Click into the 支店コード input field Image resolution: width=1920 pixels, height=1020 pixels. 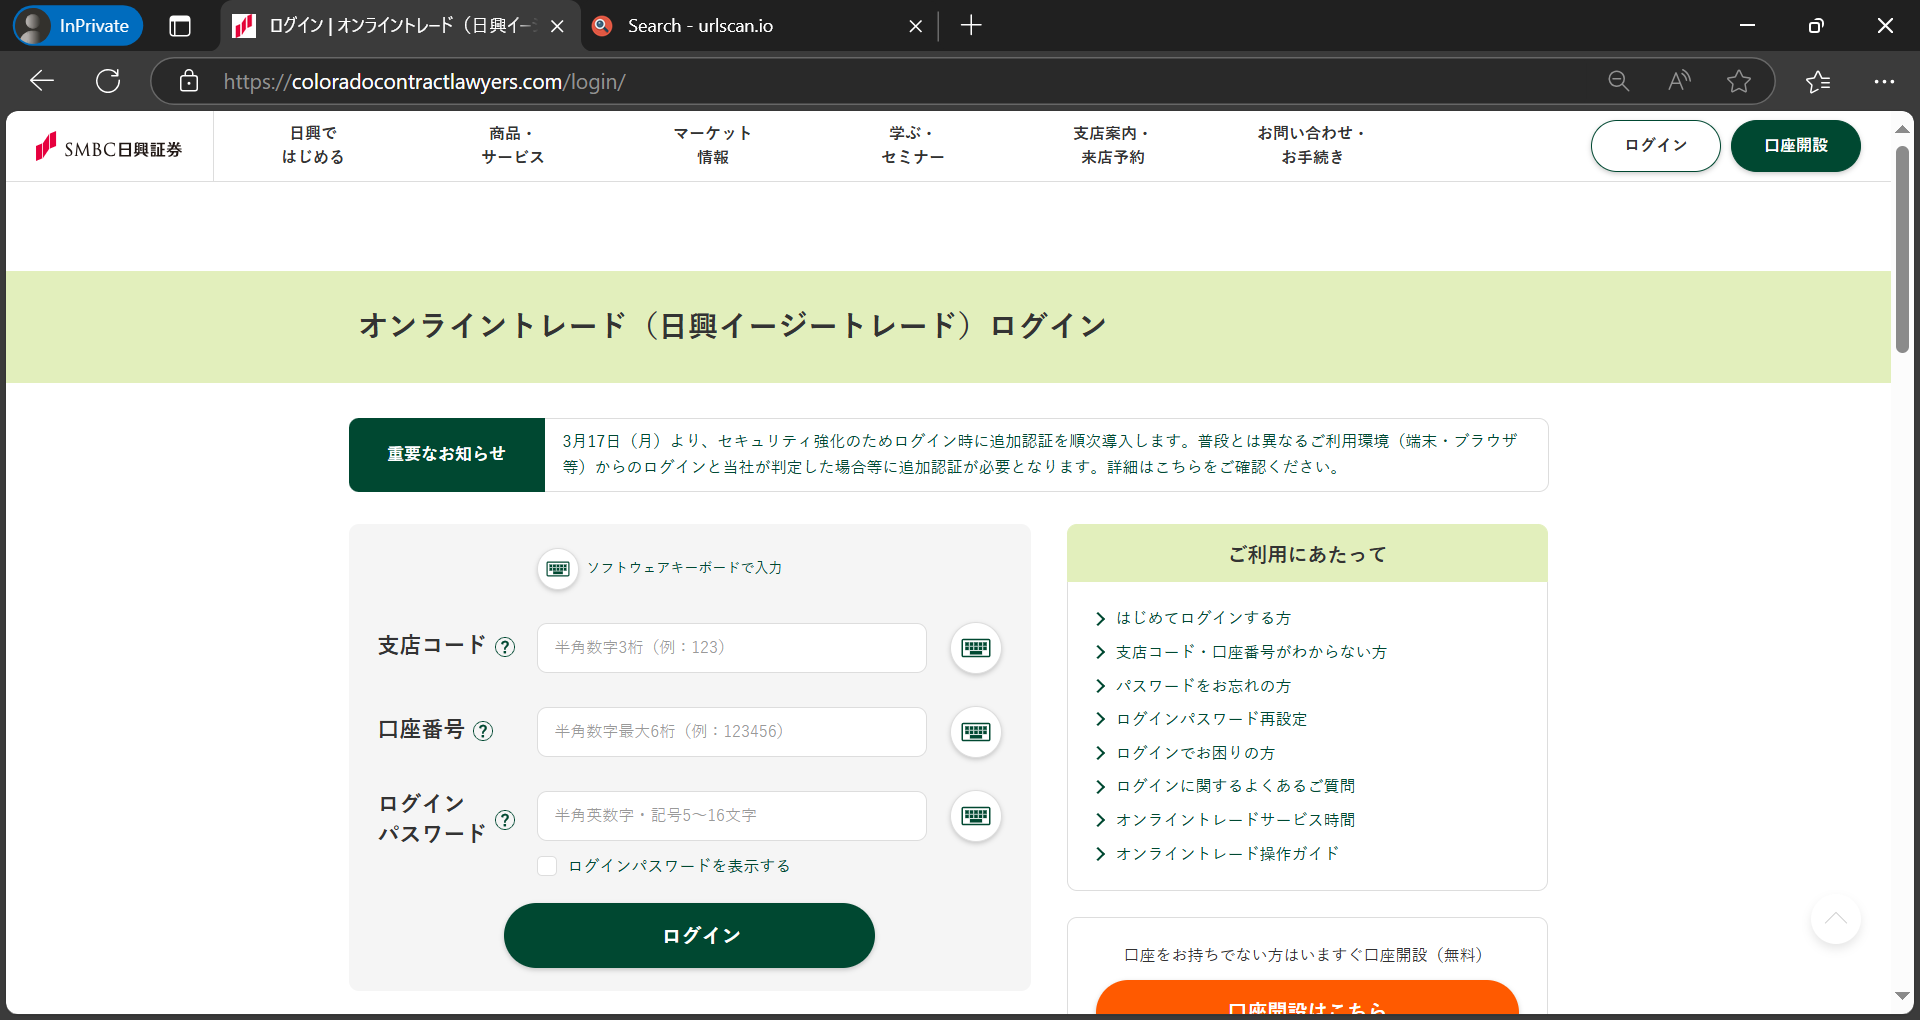coord(732,648)
